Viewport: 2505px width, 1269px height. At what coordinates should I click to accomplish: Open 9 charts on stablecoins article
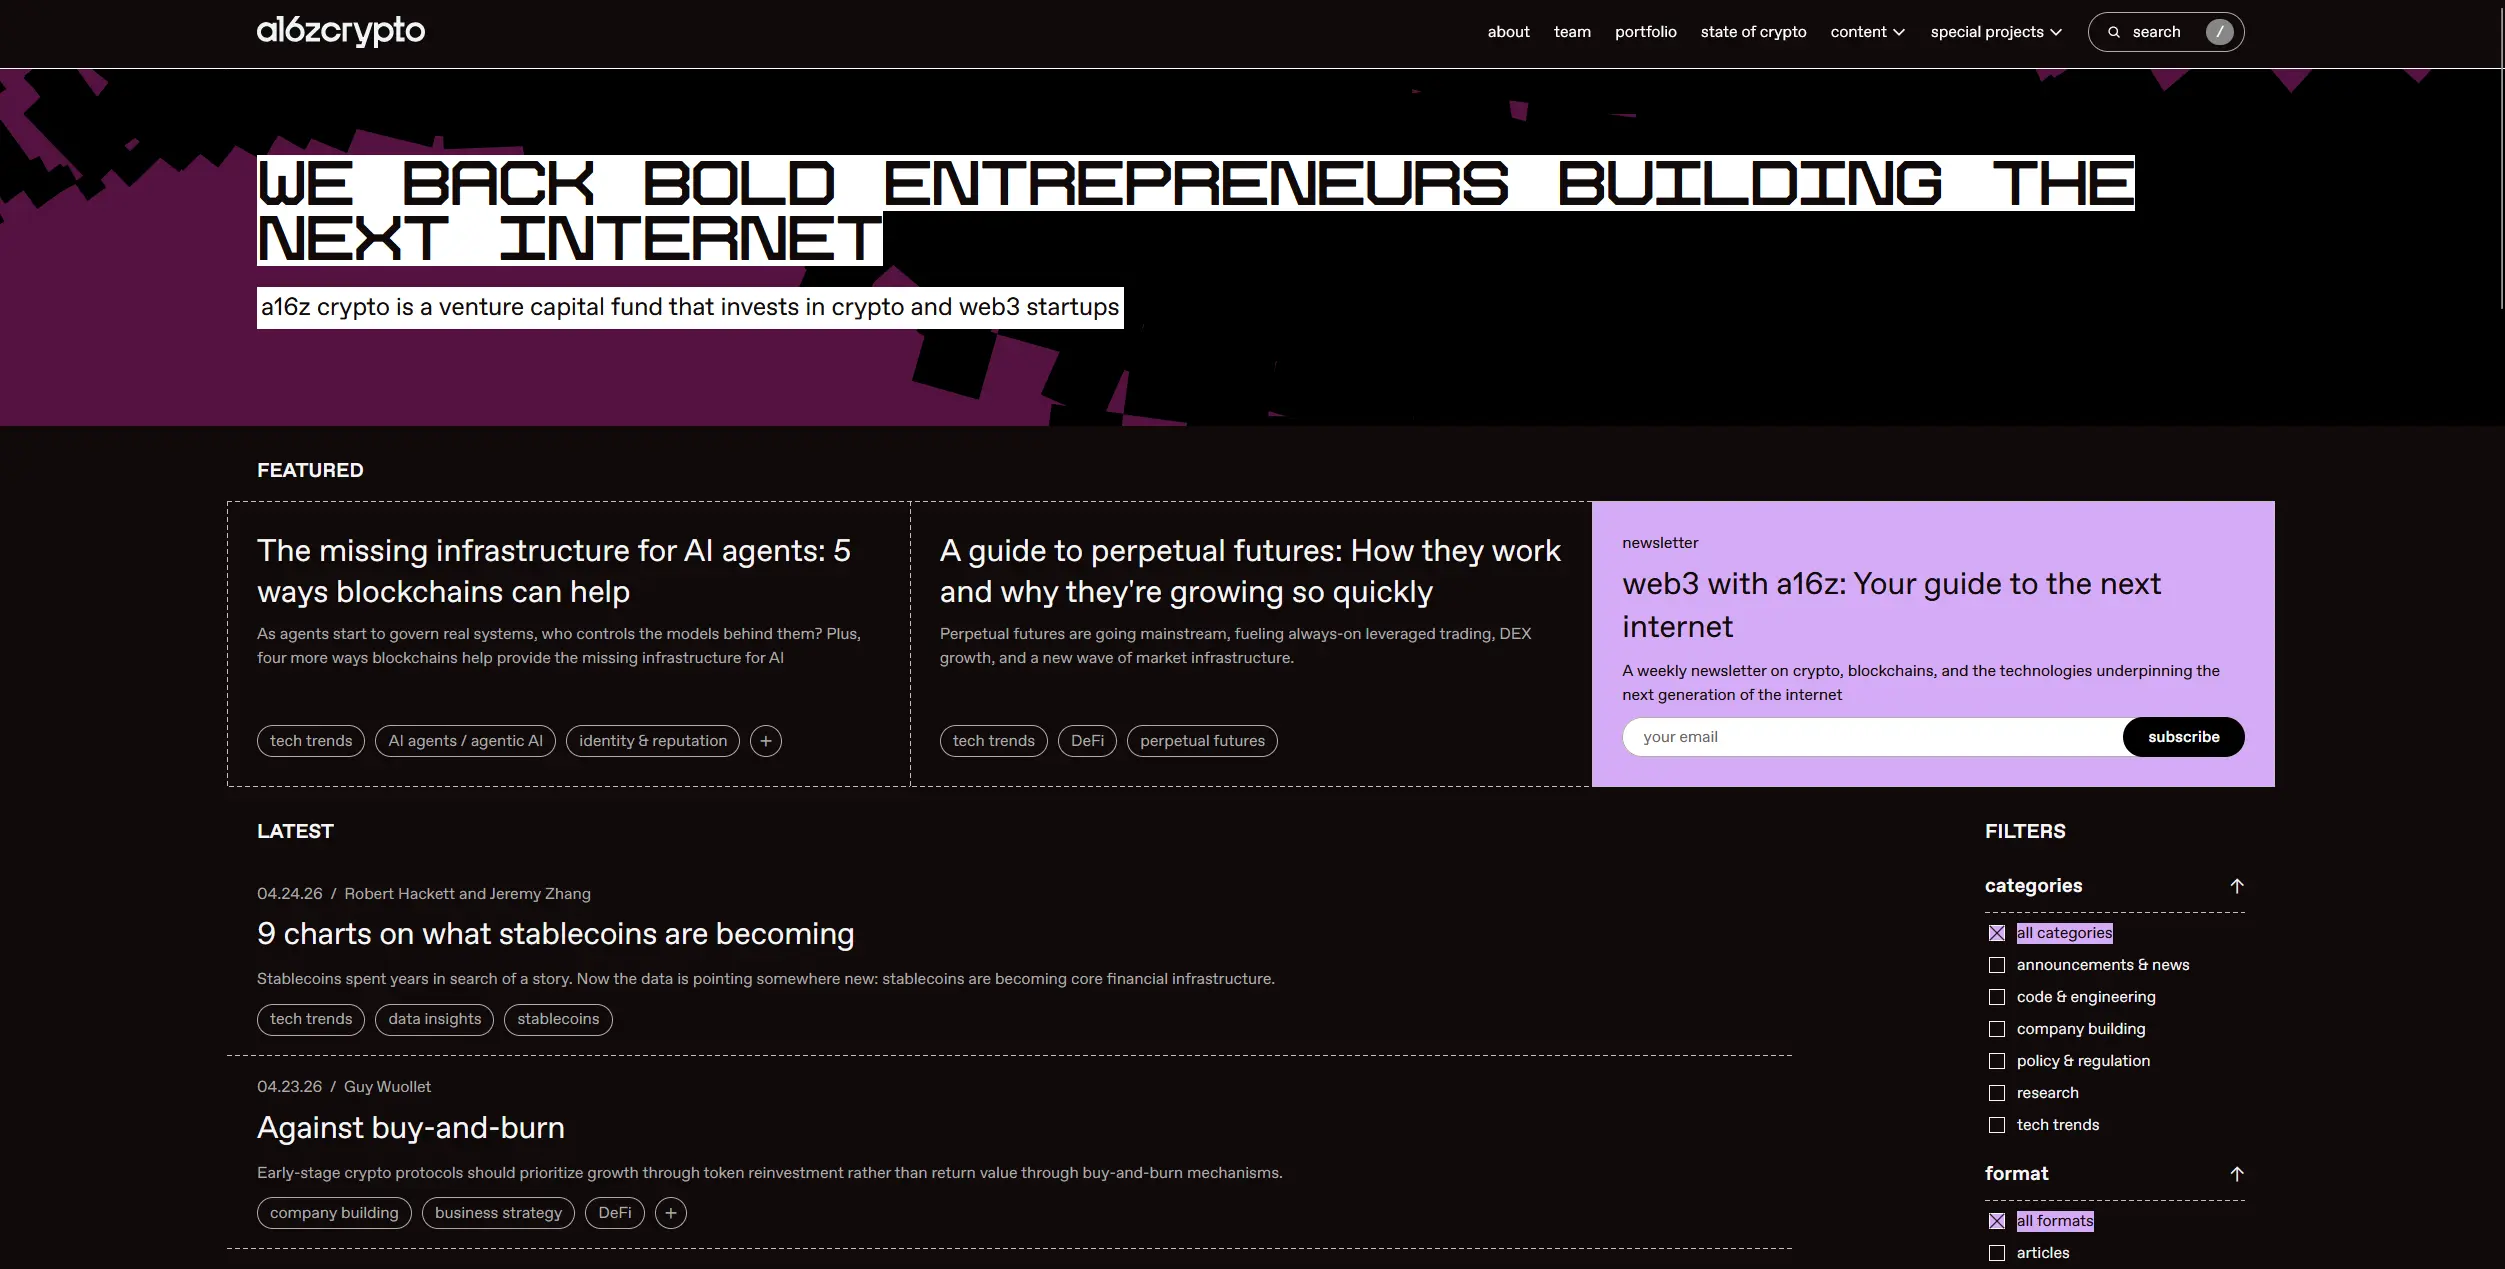click(556, 934)
